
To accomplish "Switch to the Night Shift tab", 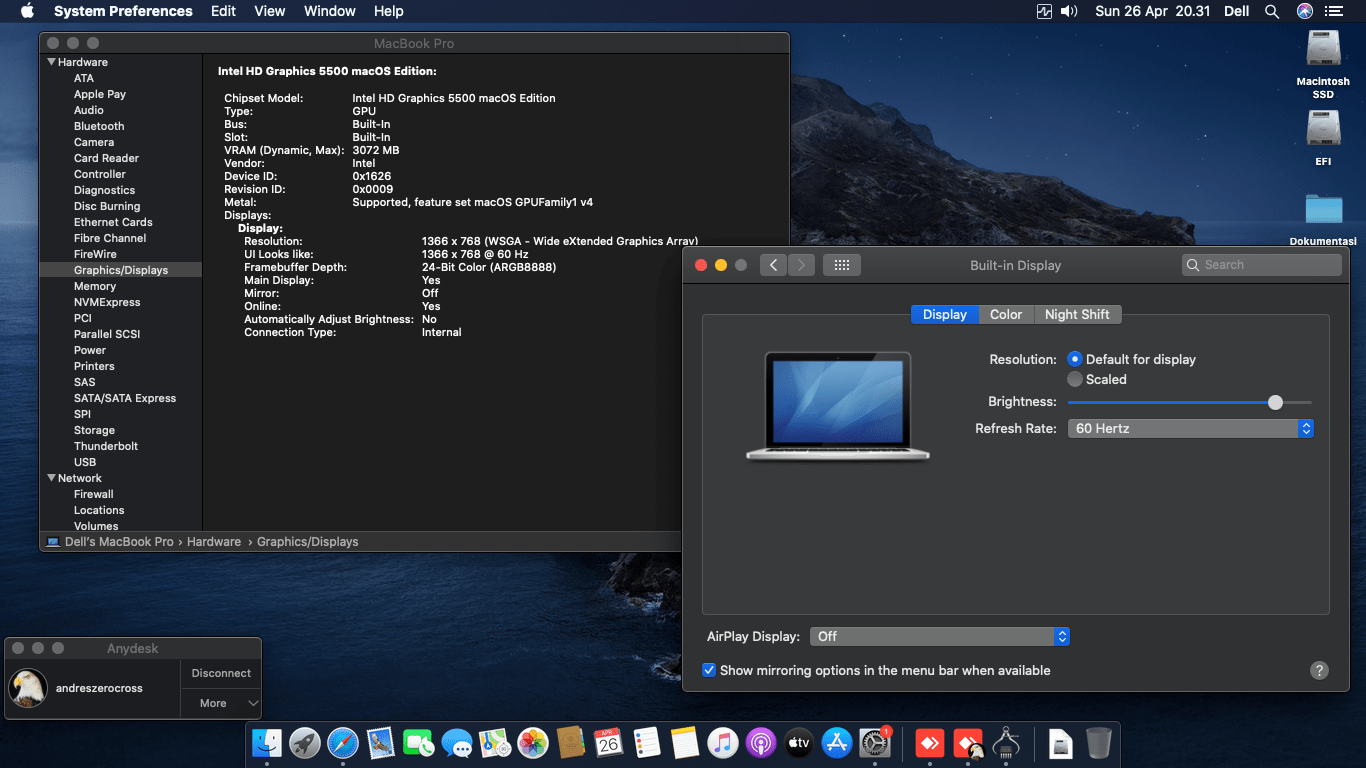I will point(1077,314).
